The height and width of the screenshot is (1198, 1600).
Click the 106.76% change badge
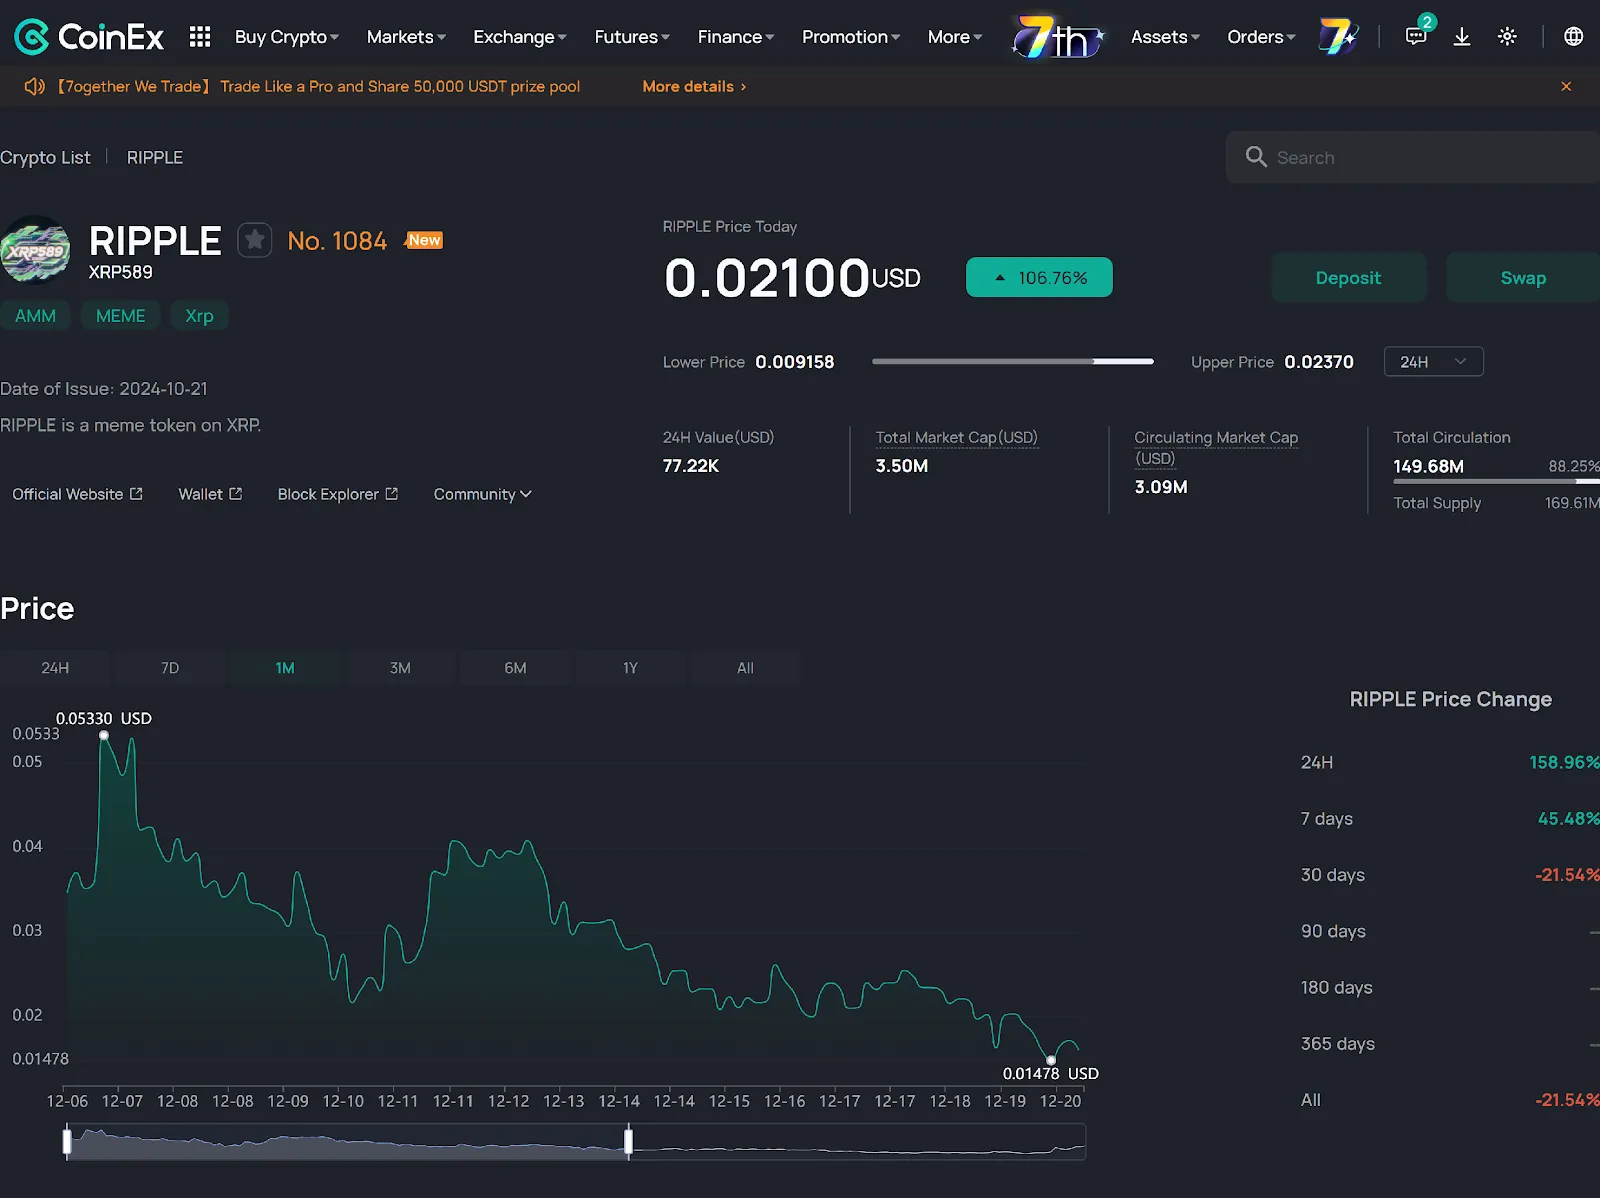[1039, 278]
